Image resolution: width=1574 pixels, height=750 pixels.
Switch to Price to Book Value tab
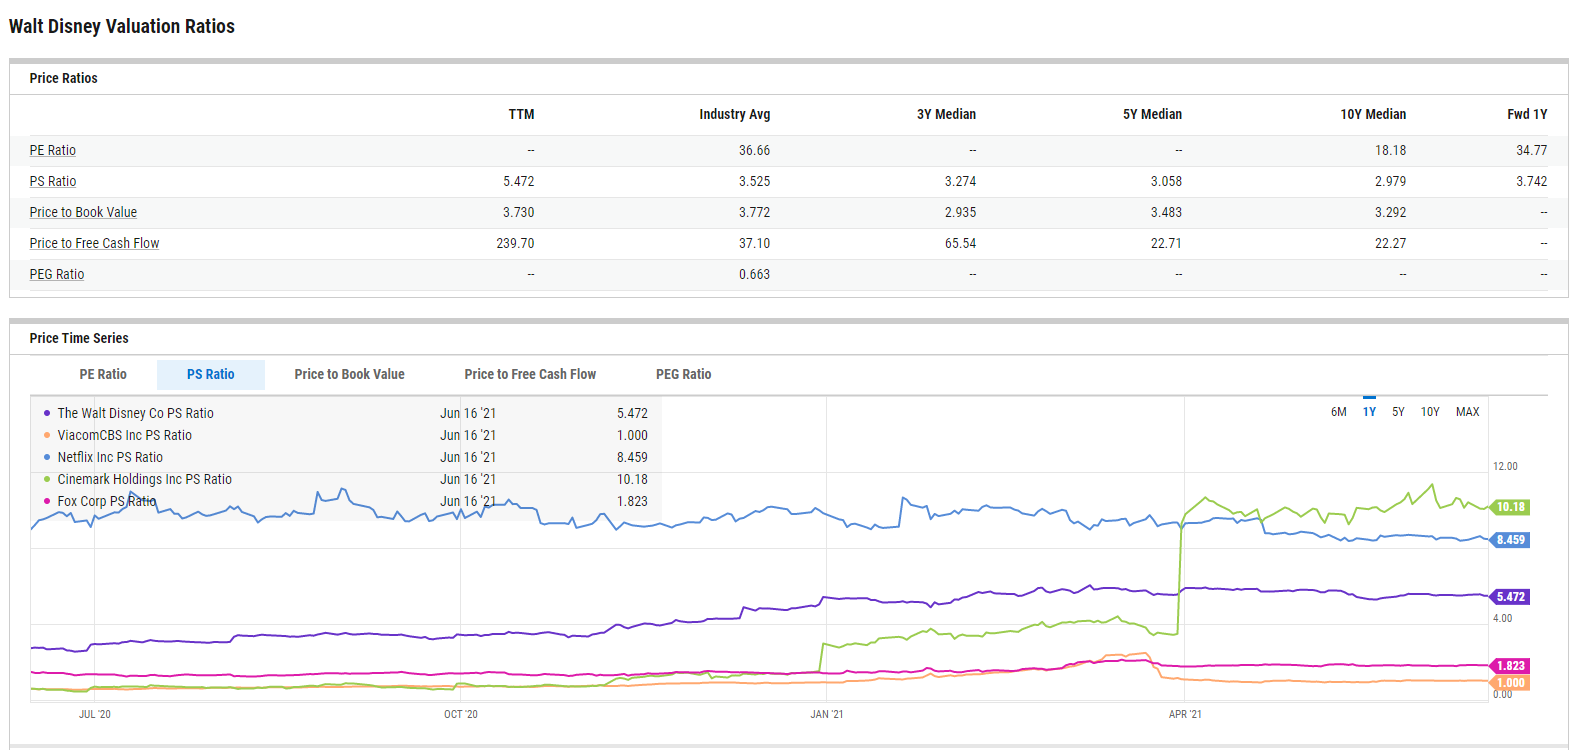click(350, 374)
